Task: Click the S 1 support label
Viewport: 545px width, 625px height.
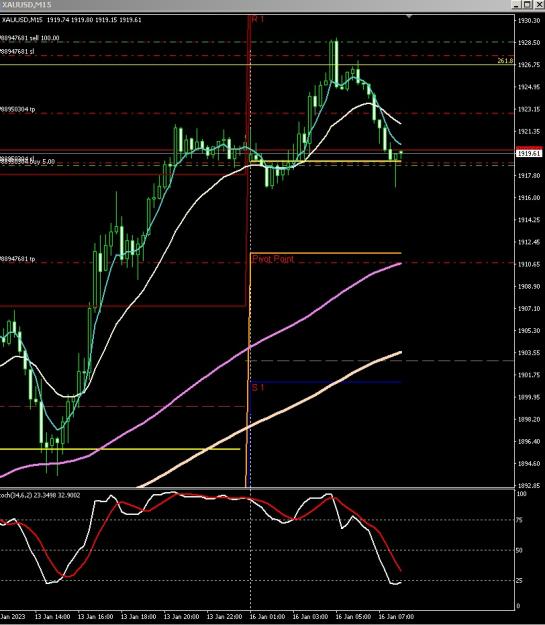Action: click(x=258, y=387)
